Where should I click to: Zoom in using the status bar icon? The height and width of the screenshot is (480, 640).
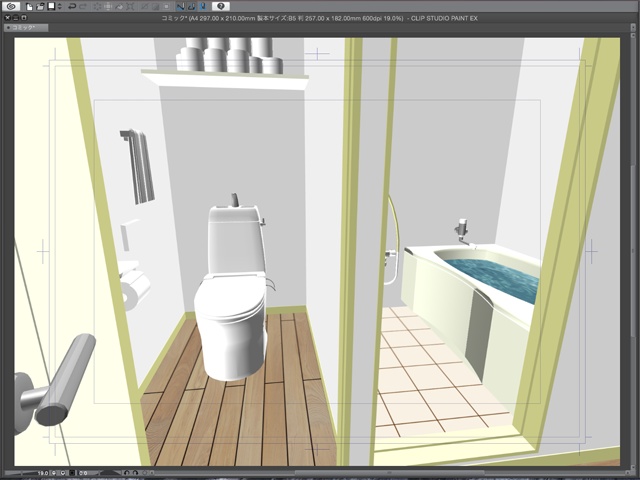click(63, 473)
